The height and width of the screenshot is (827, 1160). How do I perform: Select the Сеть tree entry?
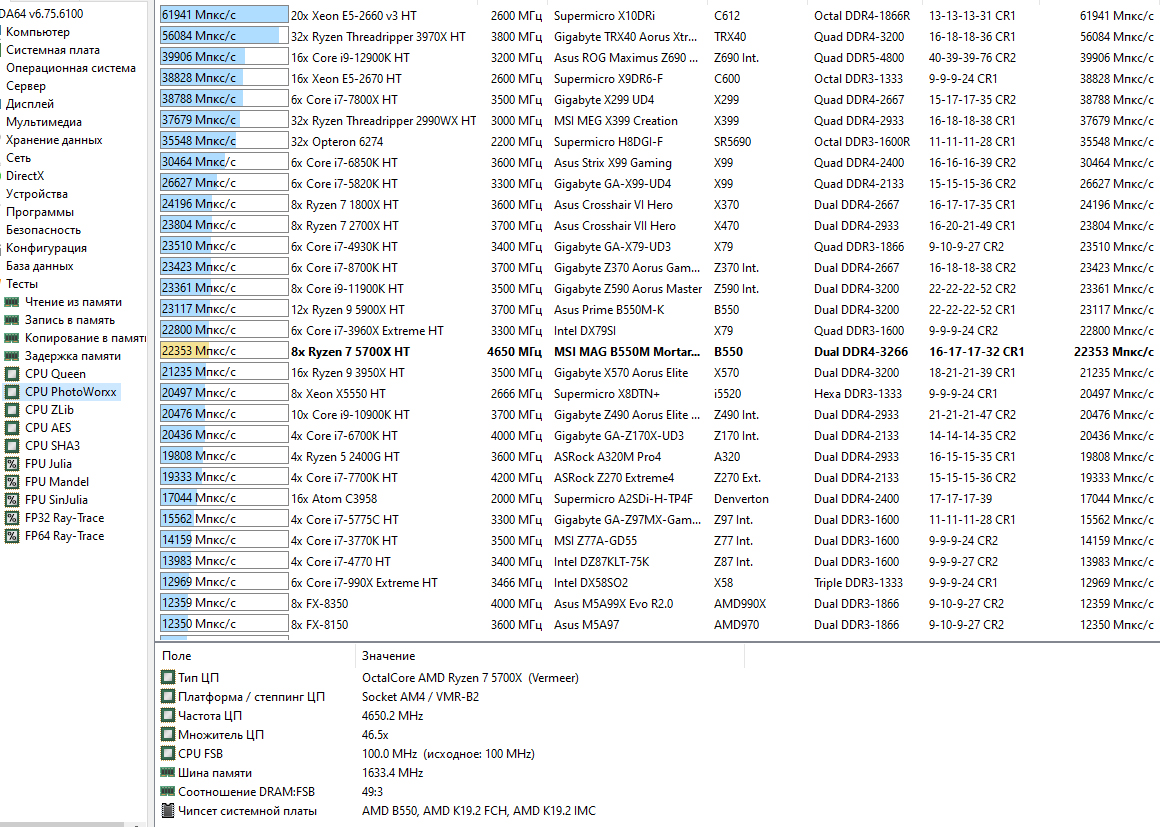[x=18, y=158]
